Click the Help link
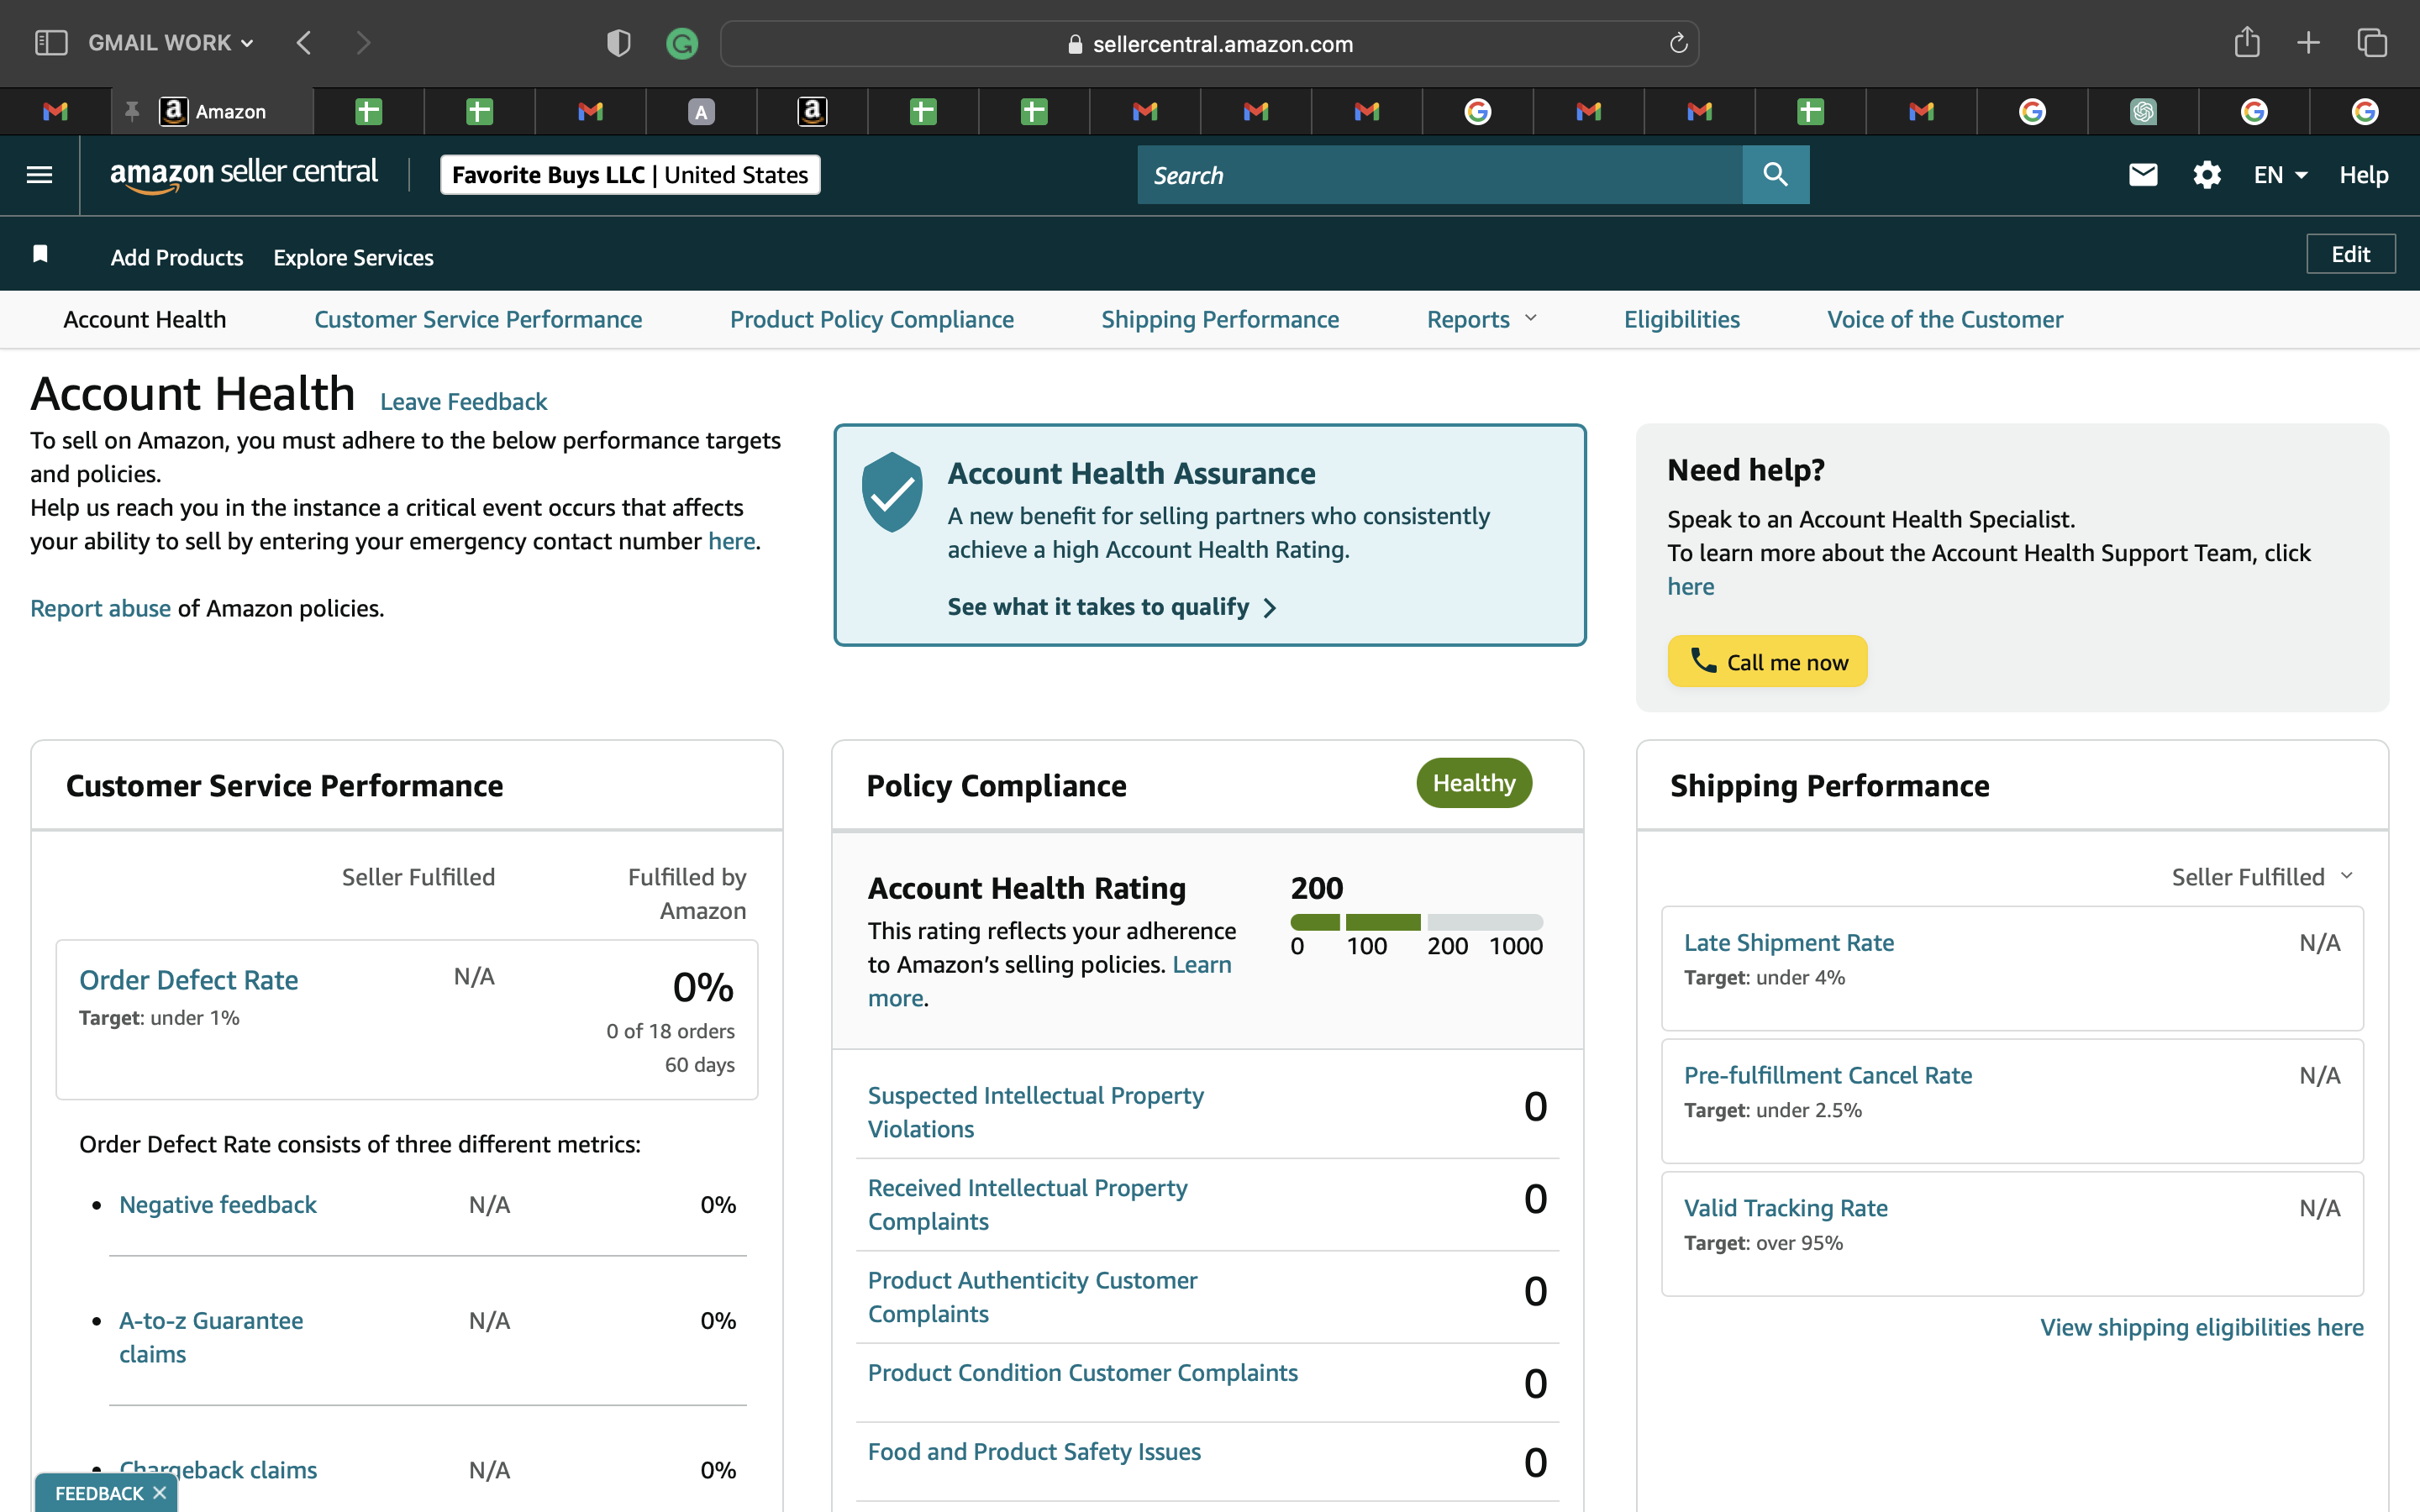The width and height of the screenshot is (2420, 1512). click(2364, 175)
